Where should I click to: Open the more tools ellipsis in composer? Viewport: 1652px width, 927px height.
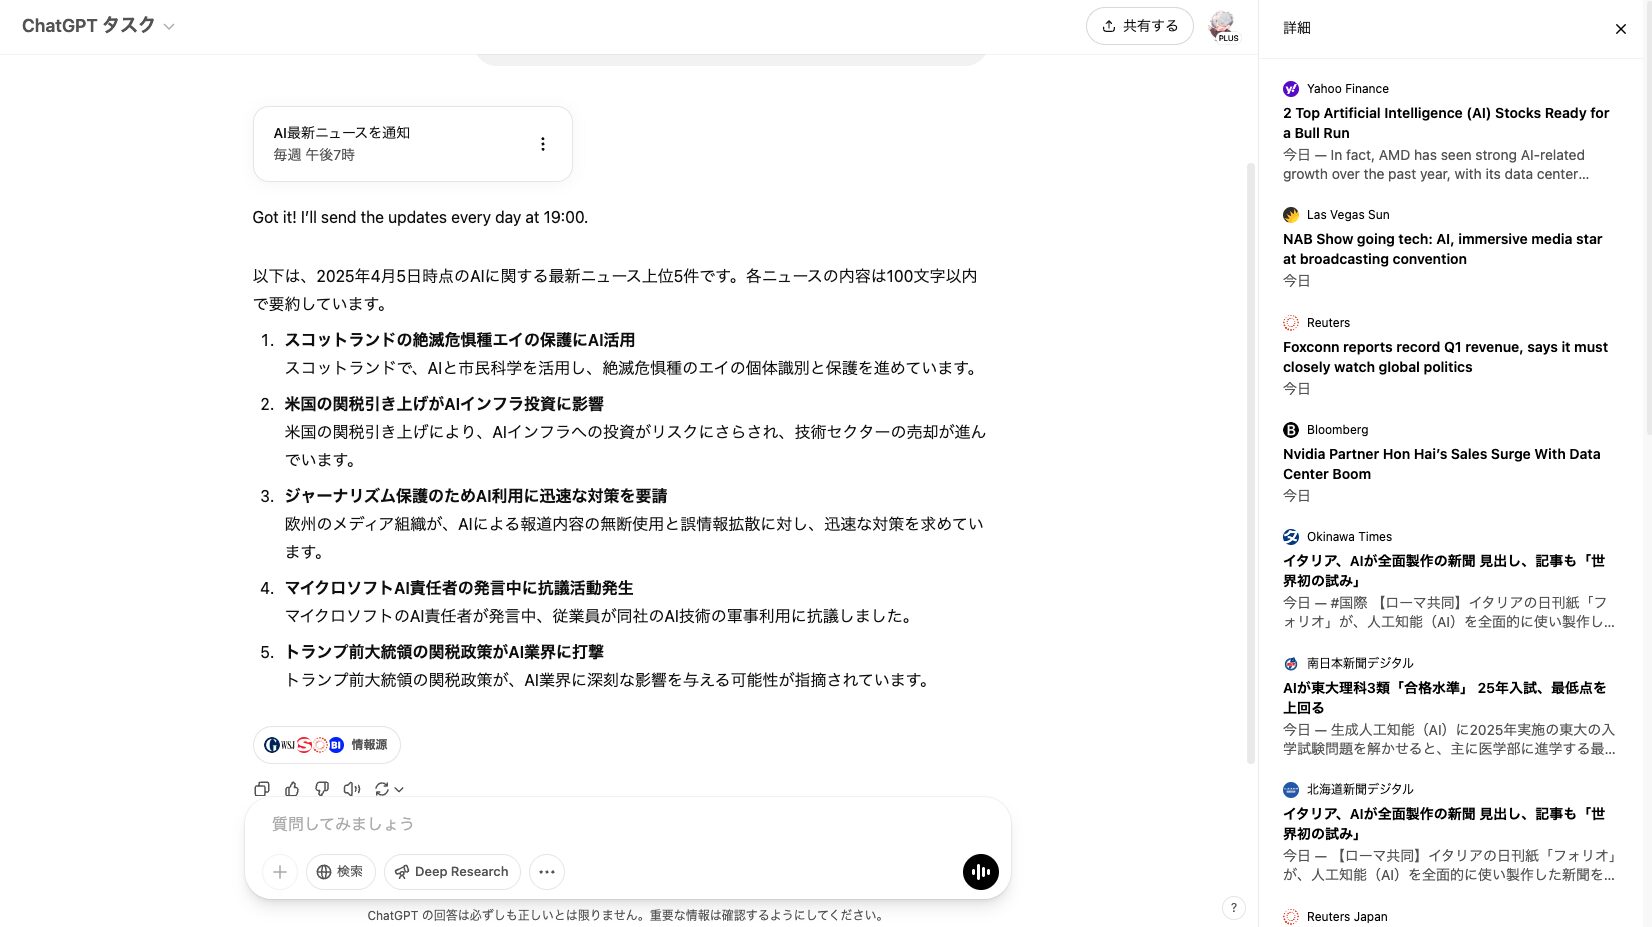tap(547, 872)
